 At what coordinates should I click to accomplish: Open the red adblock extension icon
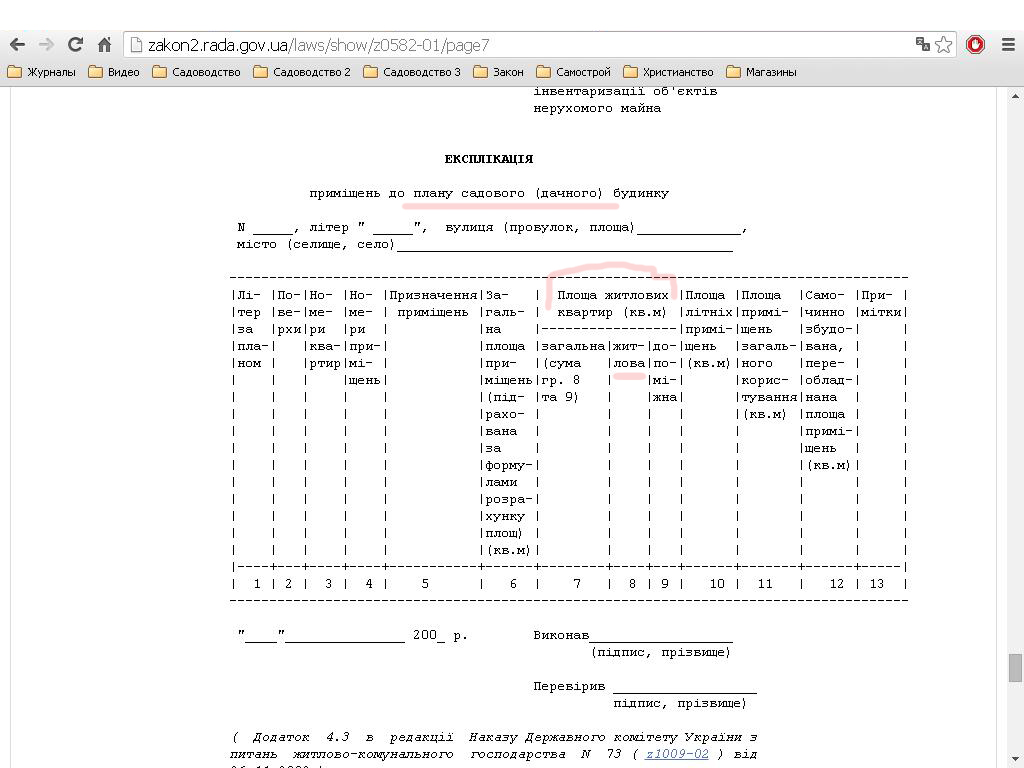(975, 44)
